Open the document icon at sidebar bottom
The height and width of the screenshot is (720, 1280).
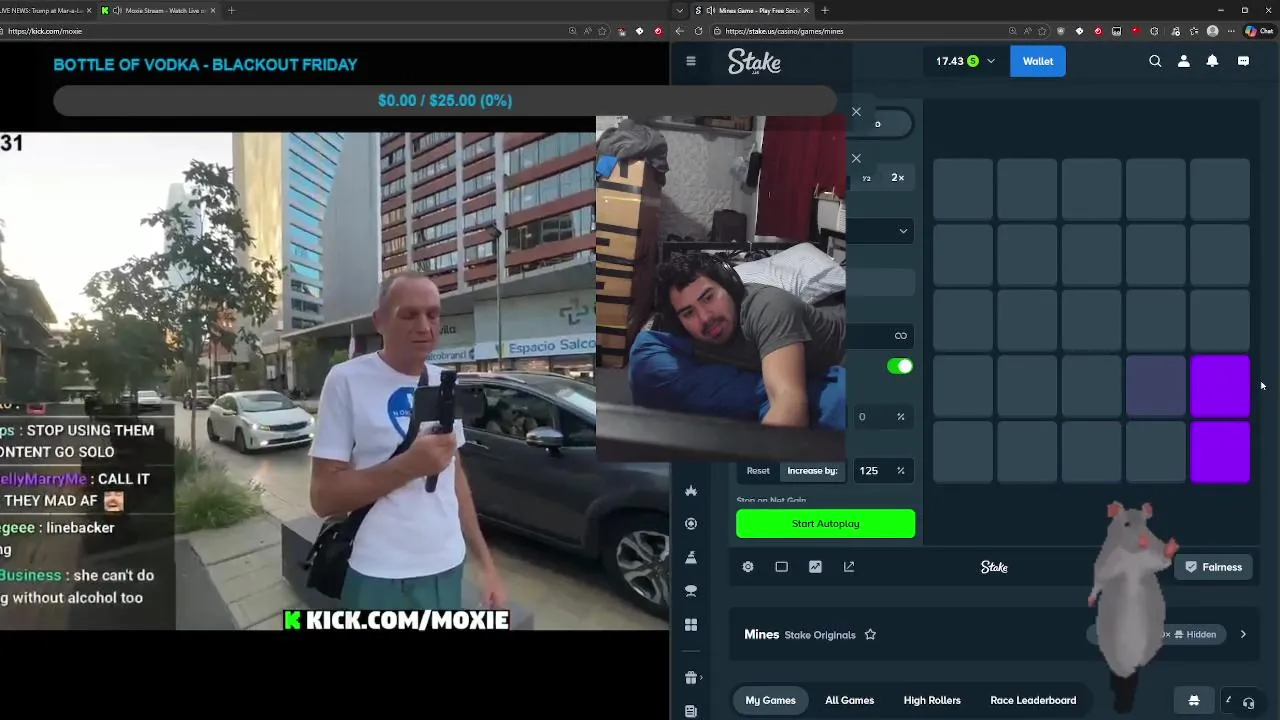(x=691, y=711)
